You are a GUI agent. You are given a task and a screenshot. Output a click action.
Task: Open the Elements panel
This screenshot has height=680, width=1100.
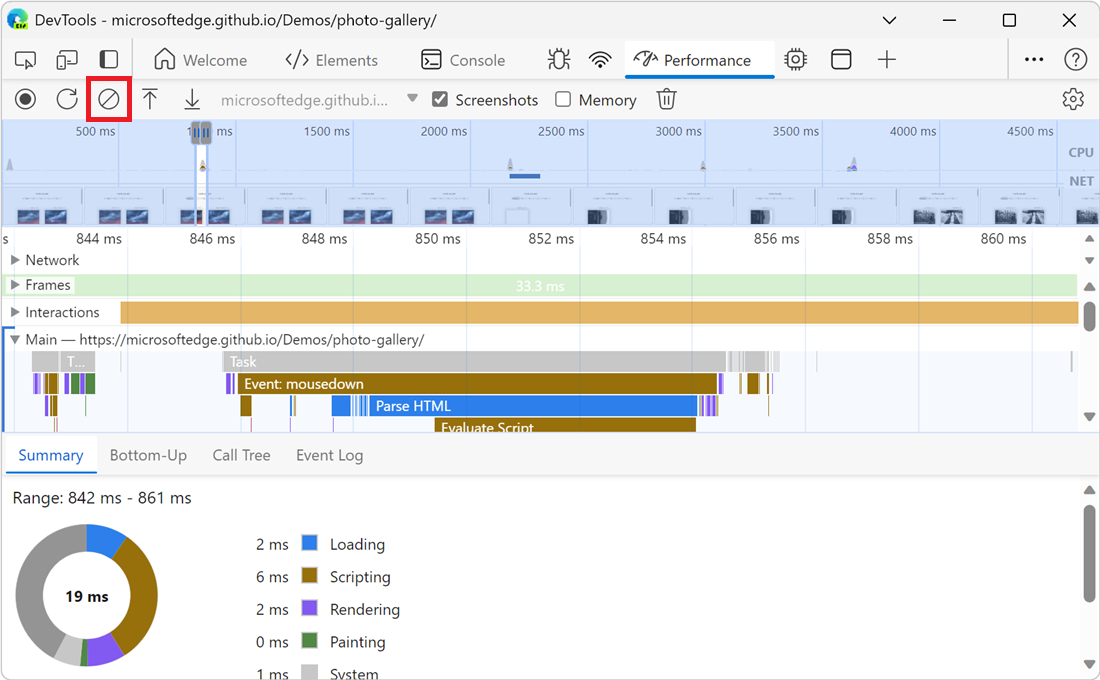pyautogui.click(x=331, y=59)
